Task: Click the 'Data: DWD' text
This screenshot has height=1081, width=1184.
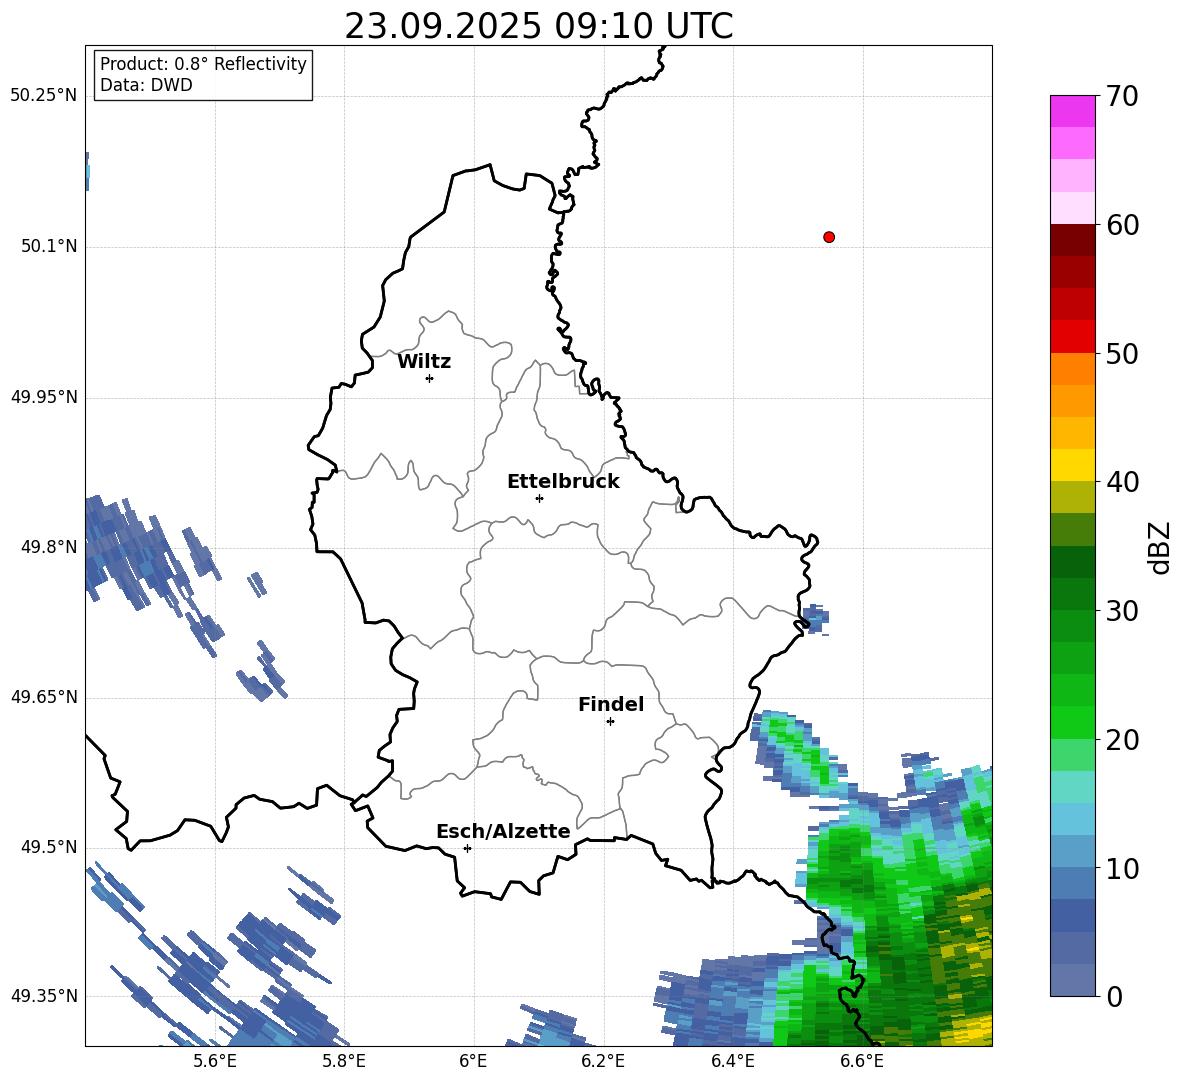Action: pyautogui.click(x=146, y=85)
